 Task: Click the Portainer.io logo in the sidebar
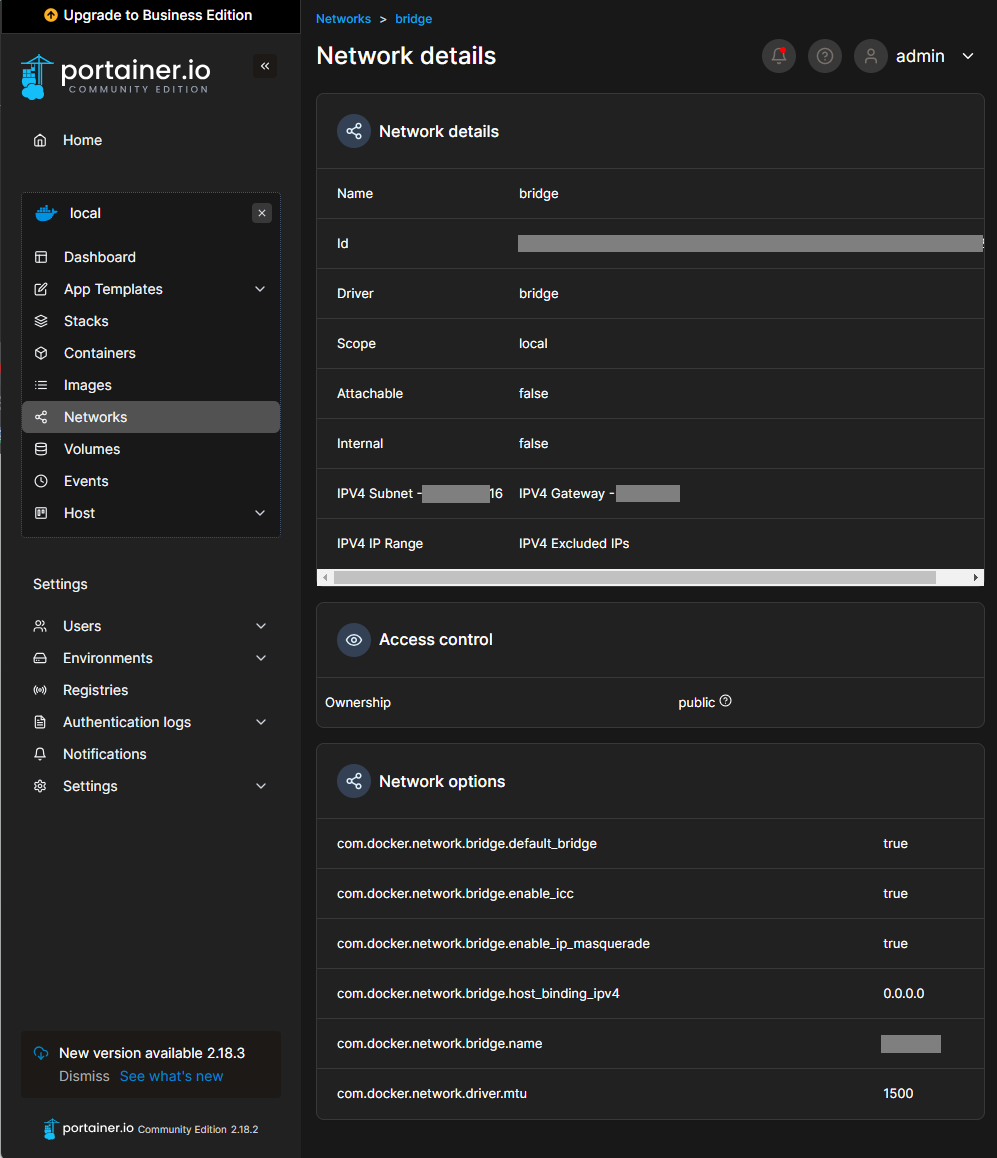tap(115, 77)
